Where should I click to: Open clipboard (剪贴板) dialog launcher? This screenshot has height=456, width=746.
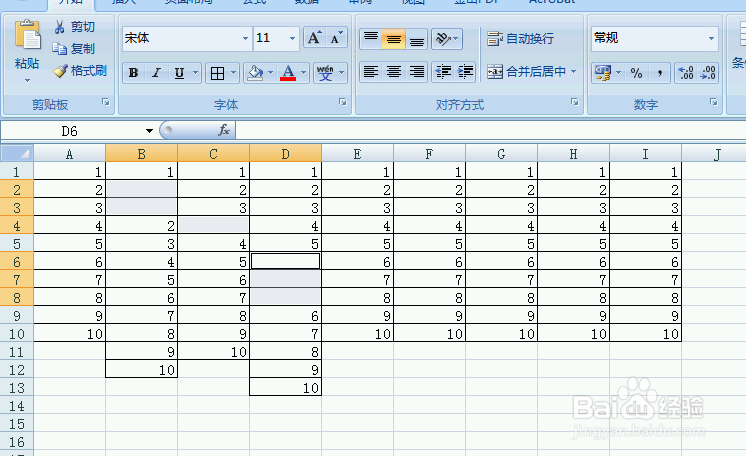106,102
